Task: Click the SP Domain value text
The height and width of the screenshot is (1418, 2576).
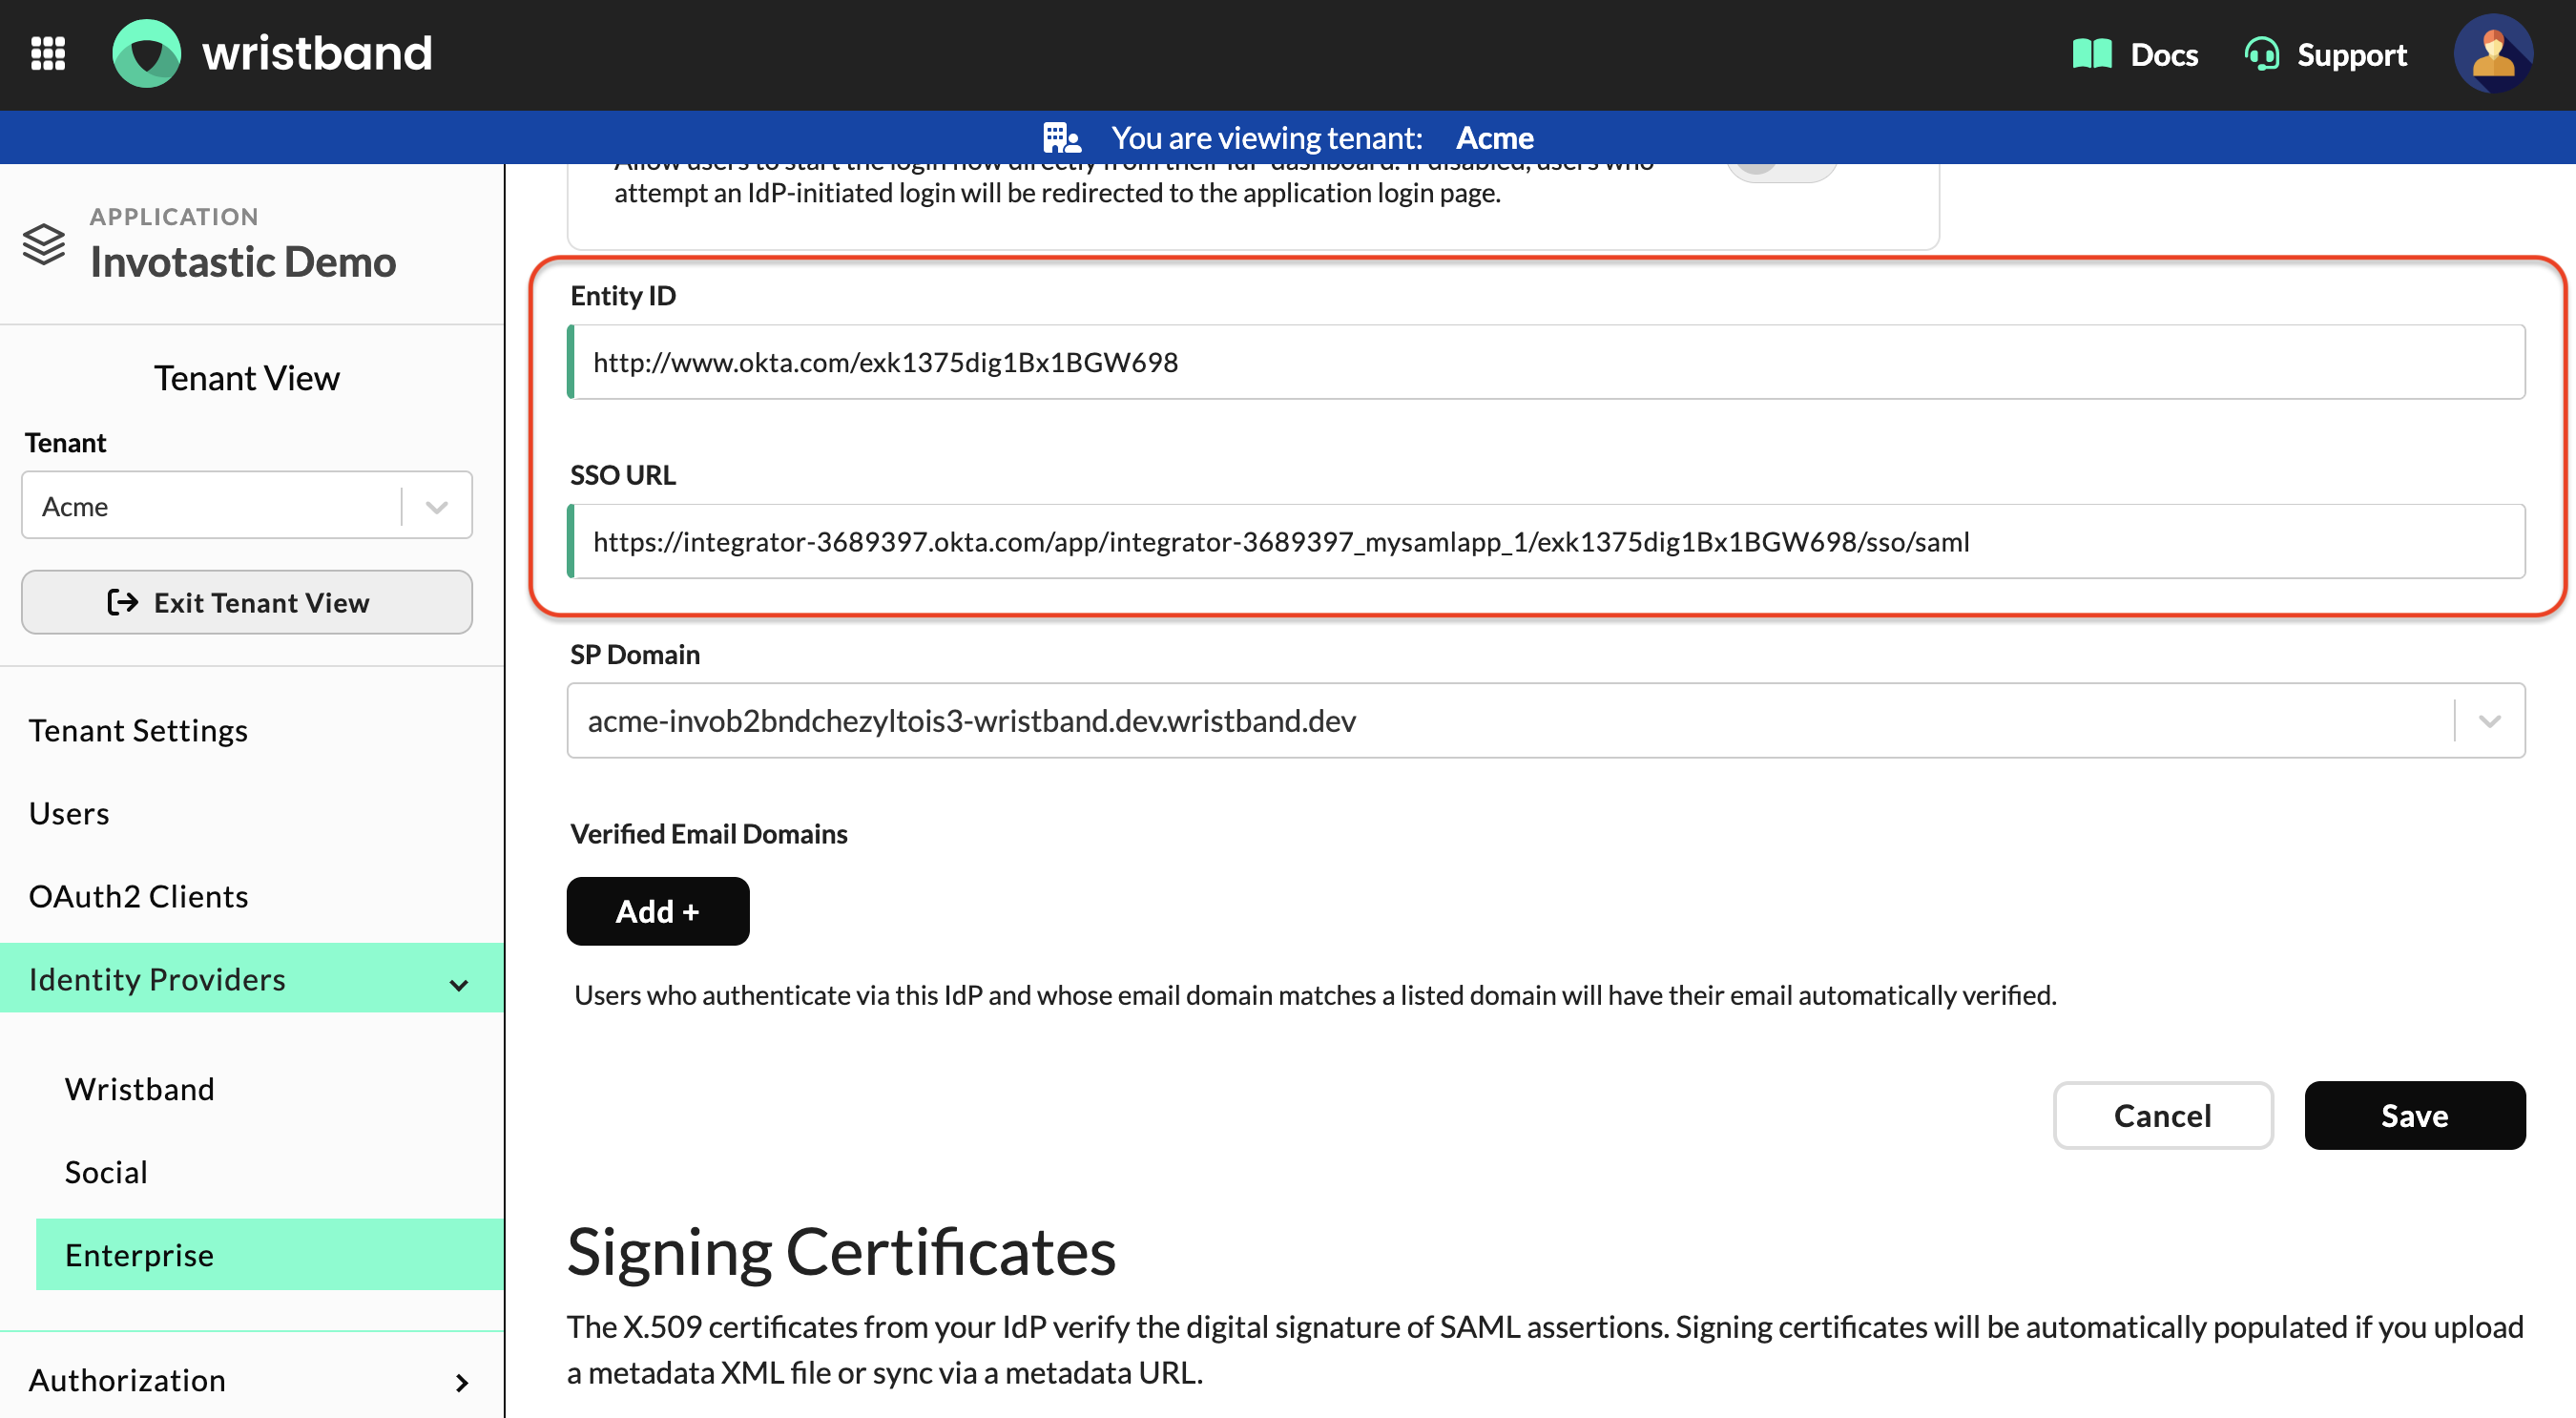Action: click(972, 721)
